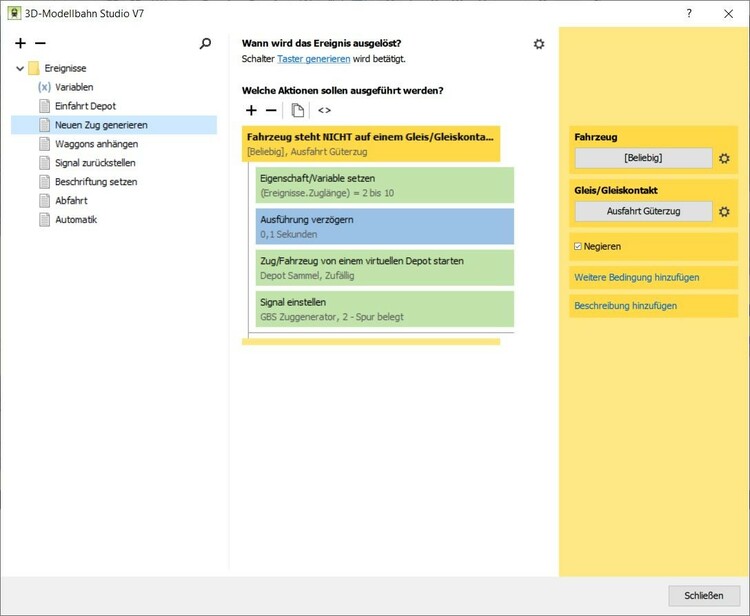Toggle the Negieren checkbox
Image resolution: width=750 pixels, height=616 pixels.
click(x=578, y=246)
